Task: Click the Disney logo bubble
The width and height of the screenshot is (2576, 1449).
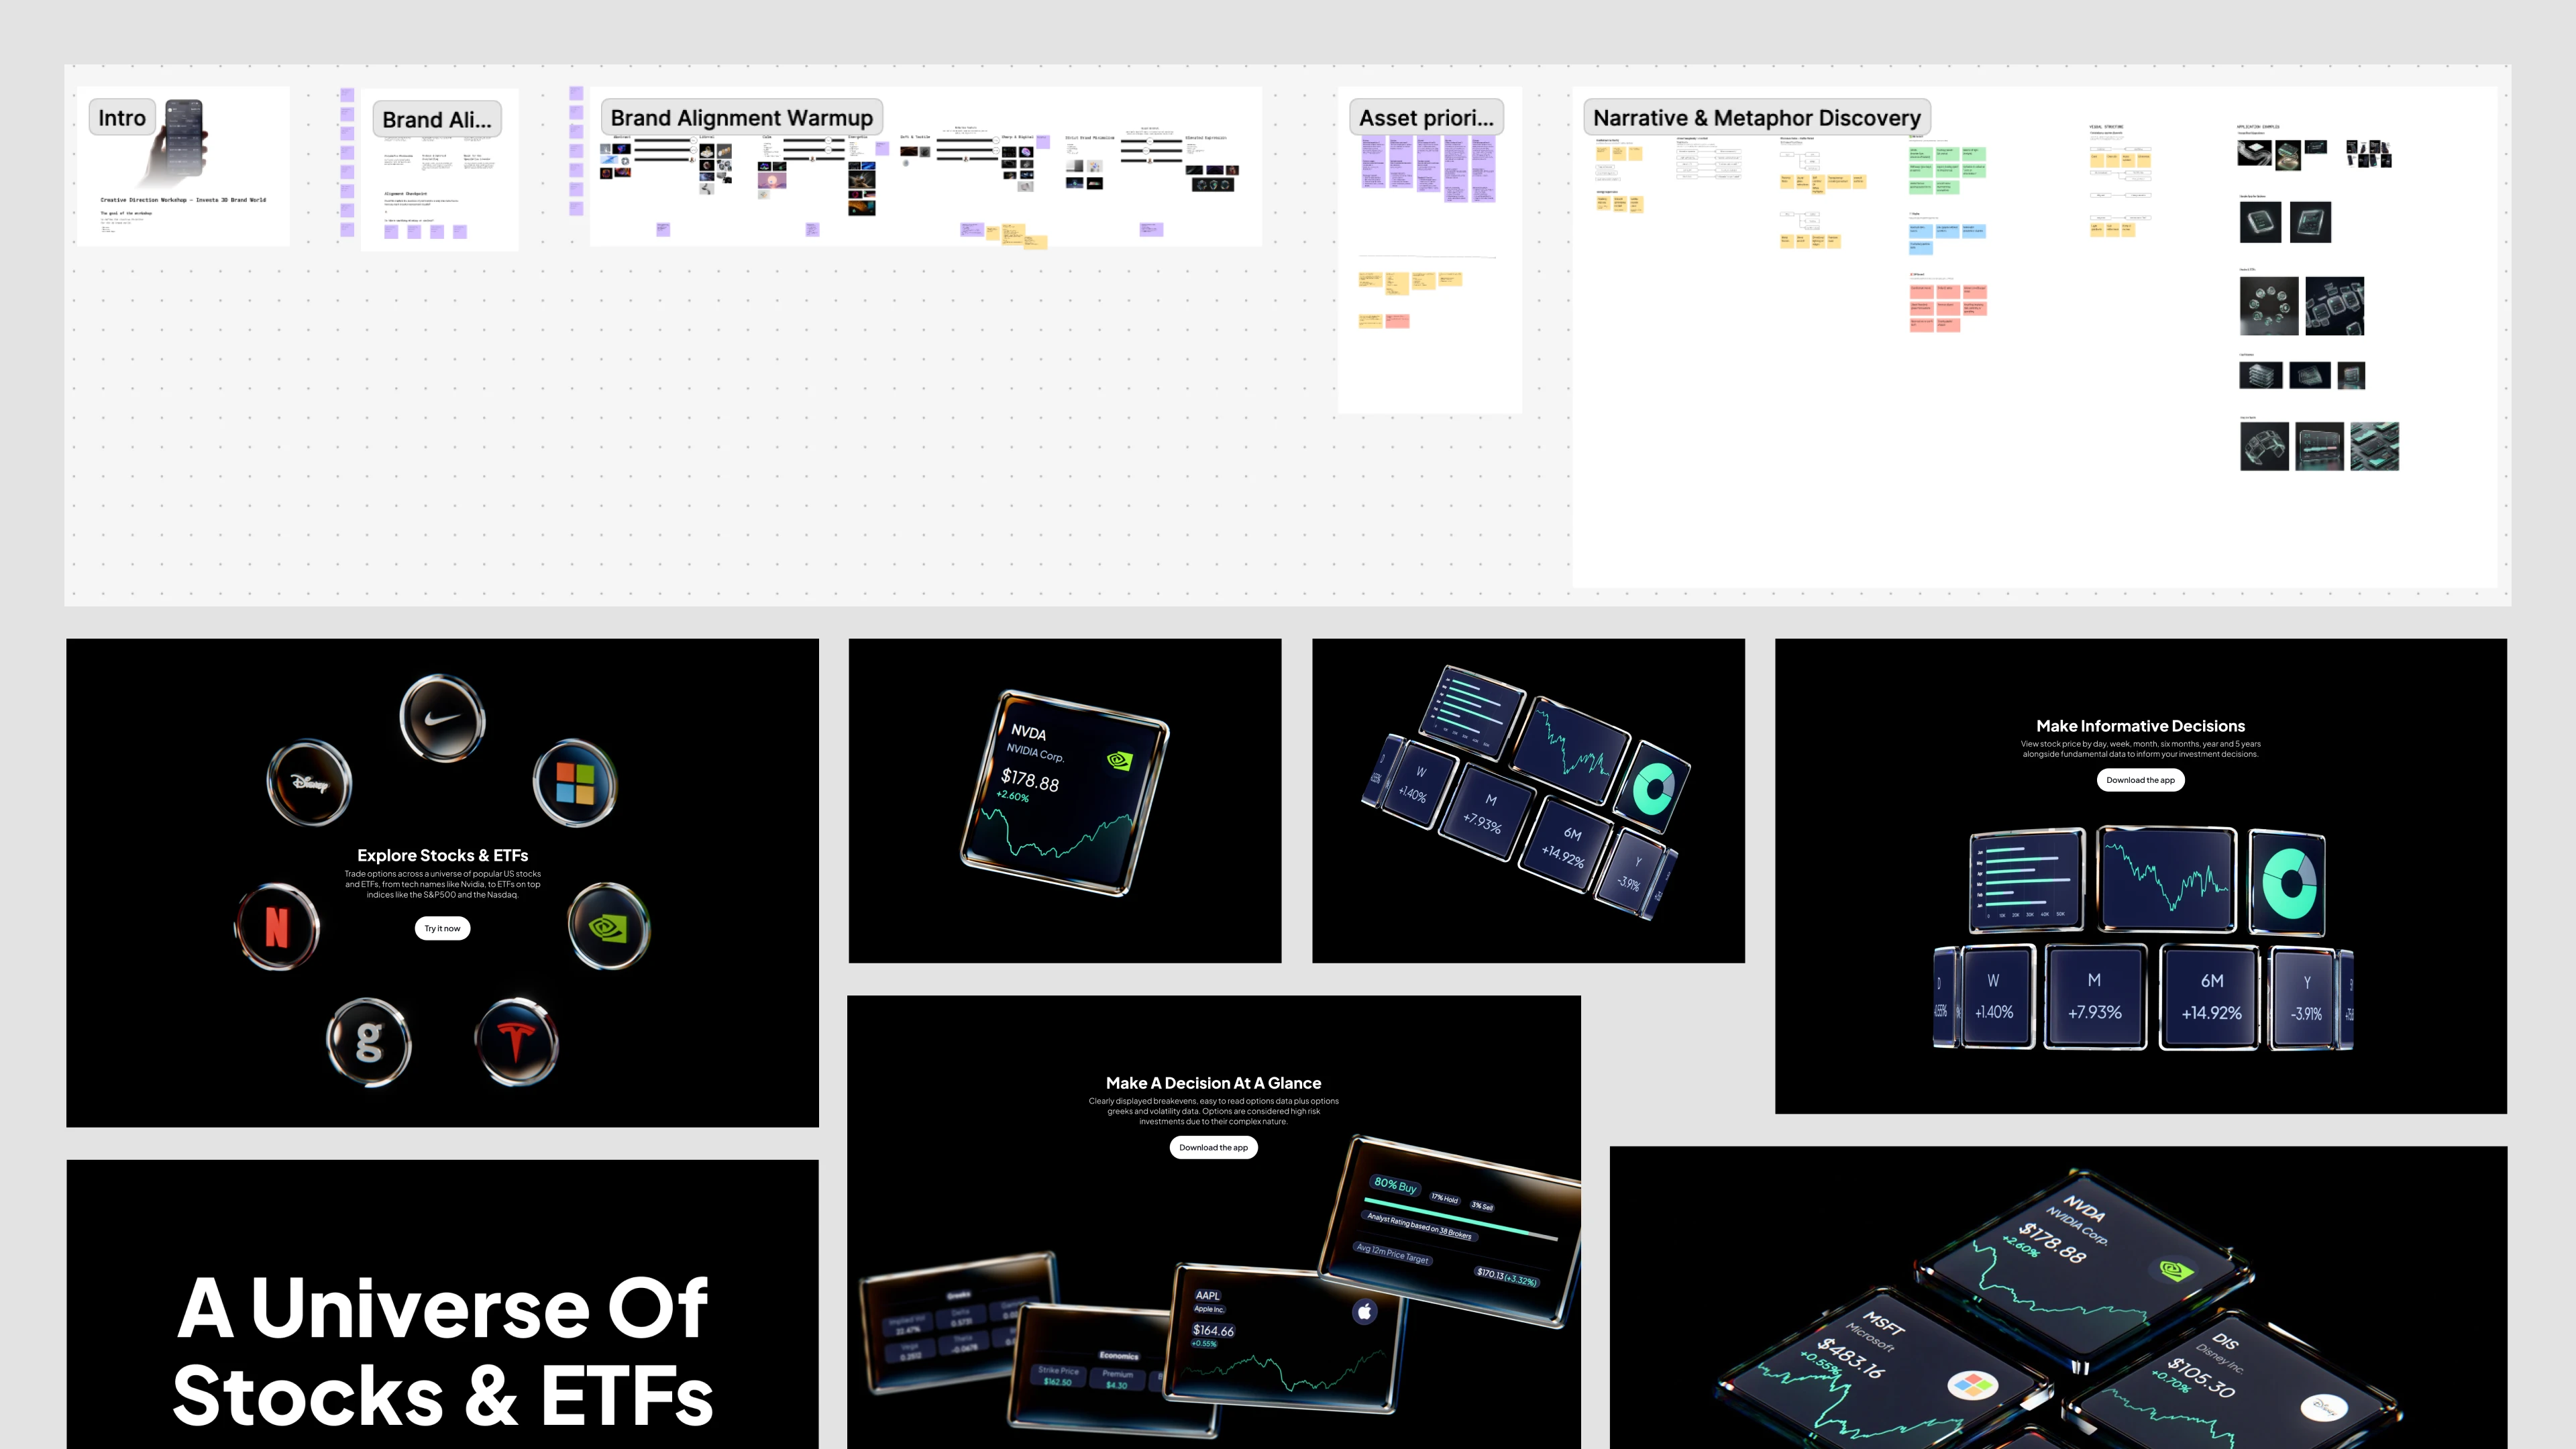Action: point(310,782)
